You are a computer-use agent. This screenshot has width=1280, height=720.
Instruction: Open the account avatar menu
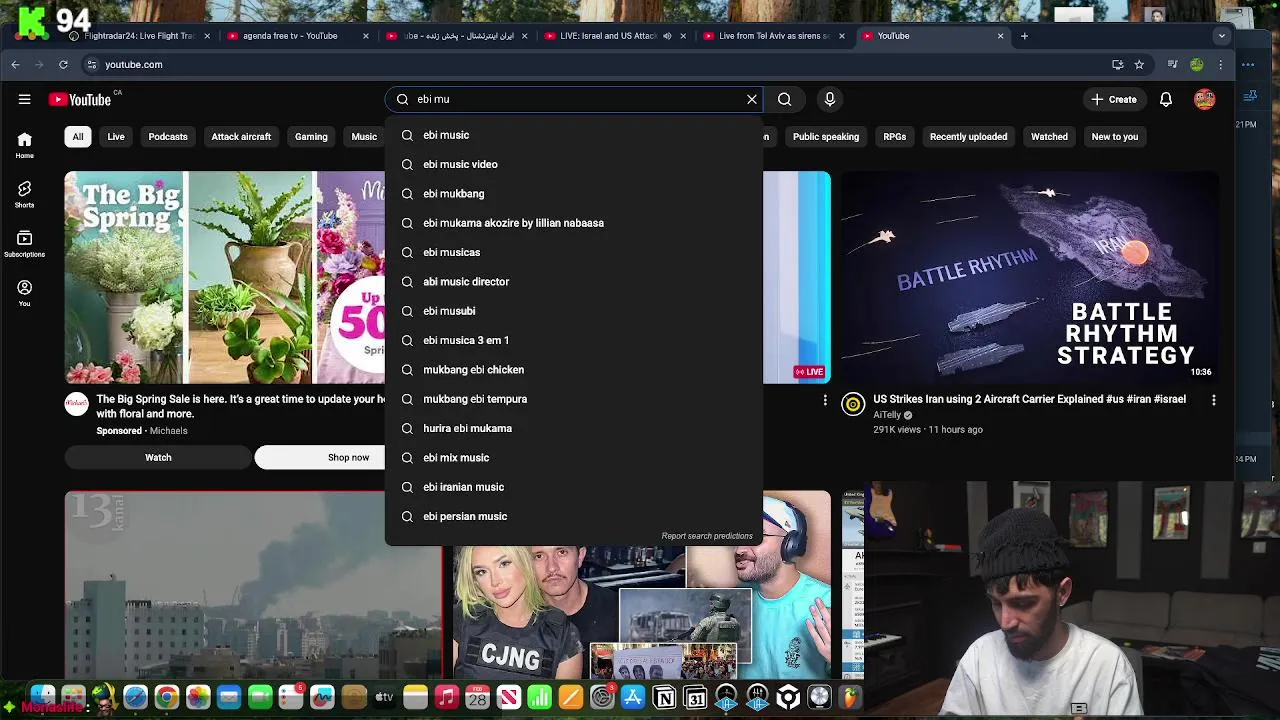(1204, 99)
